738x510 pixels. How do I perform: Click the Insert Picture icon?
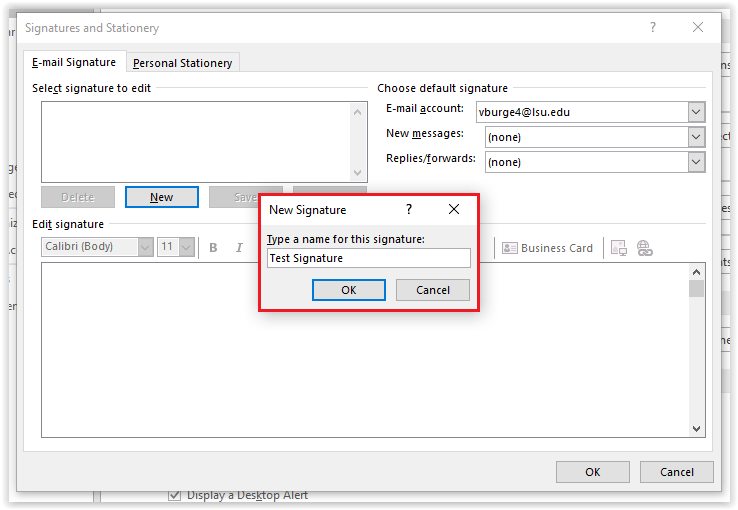[618, 248]
